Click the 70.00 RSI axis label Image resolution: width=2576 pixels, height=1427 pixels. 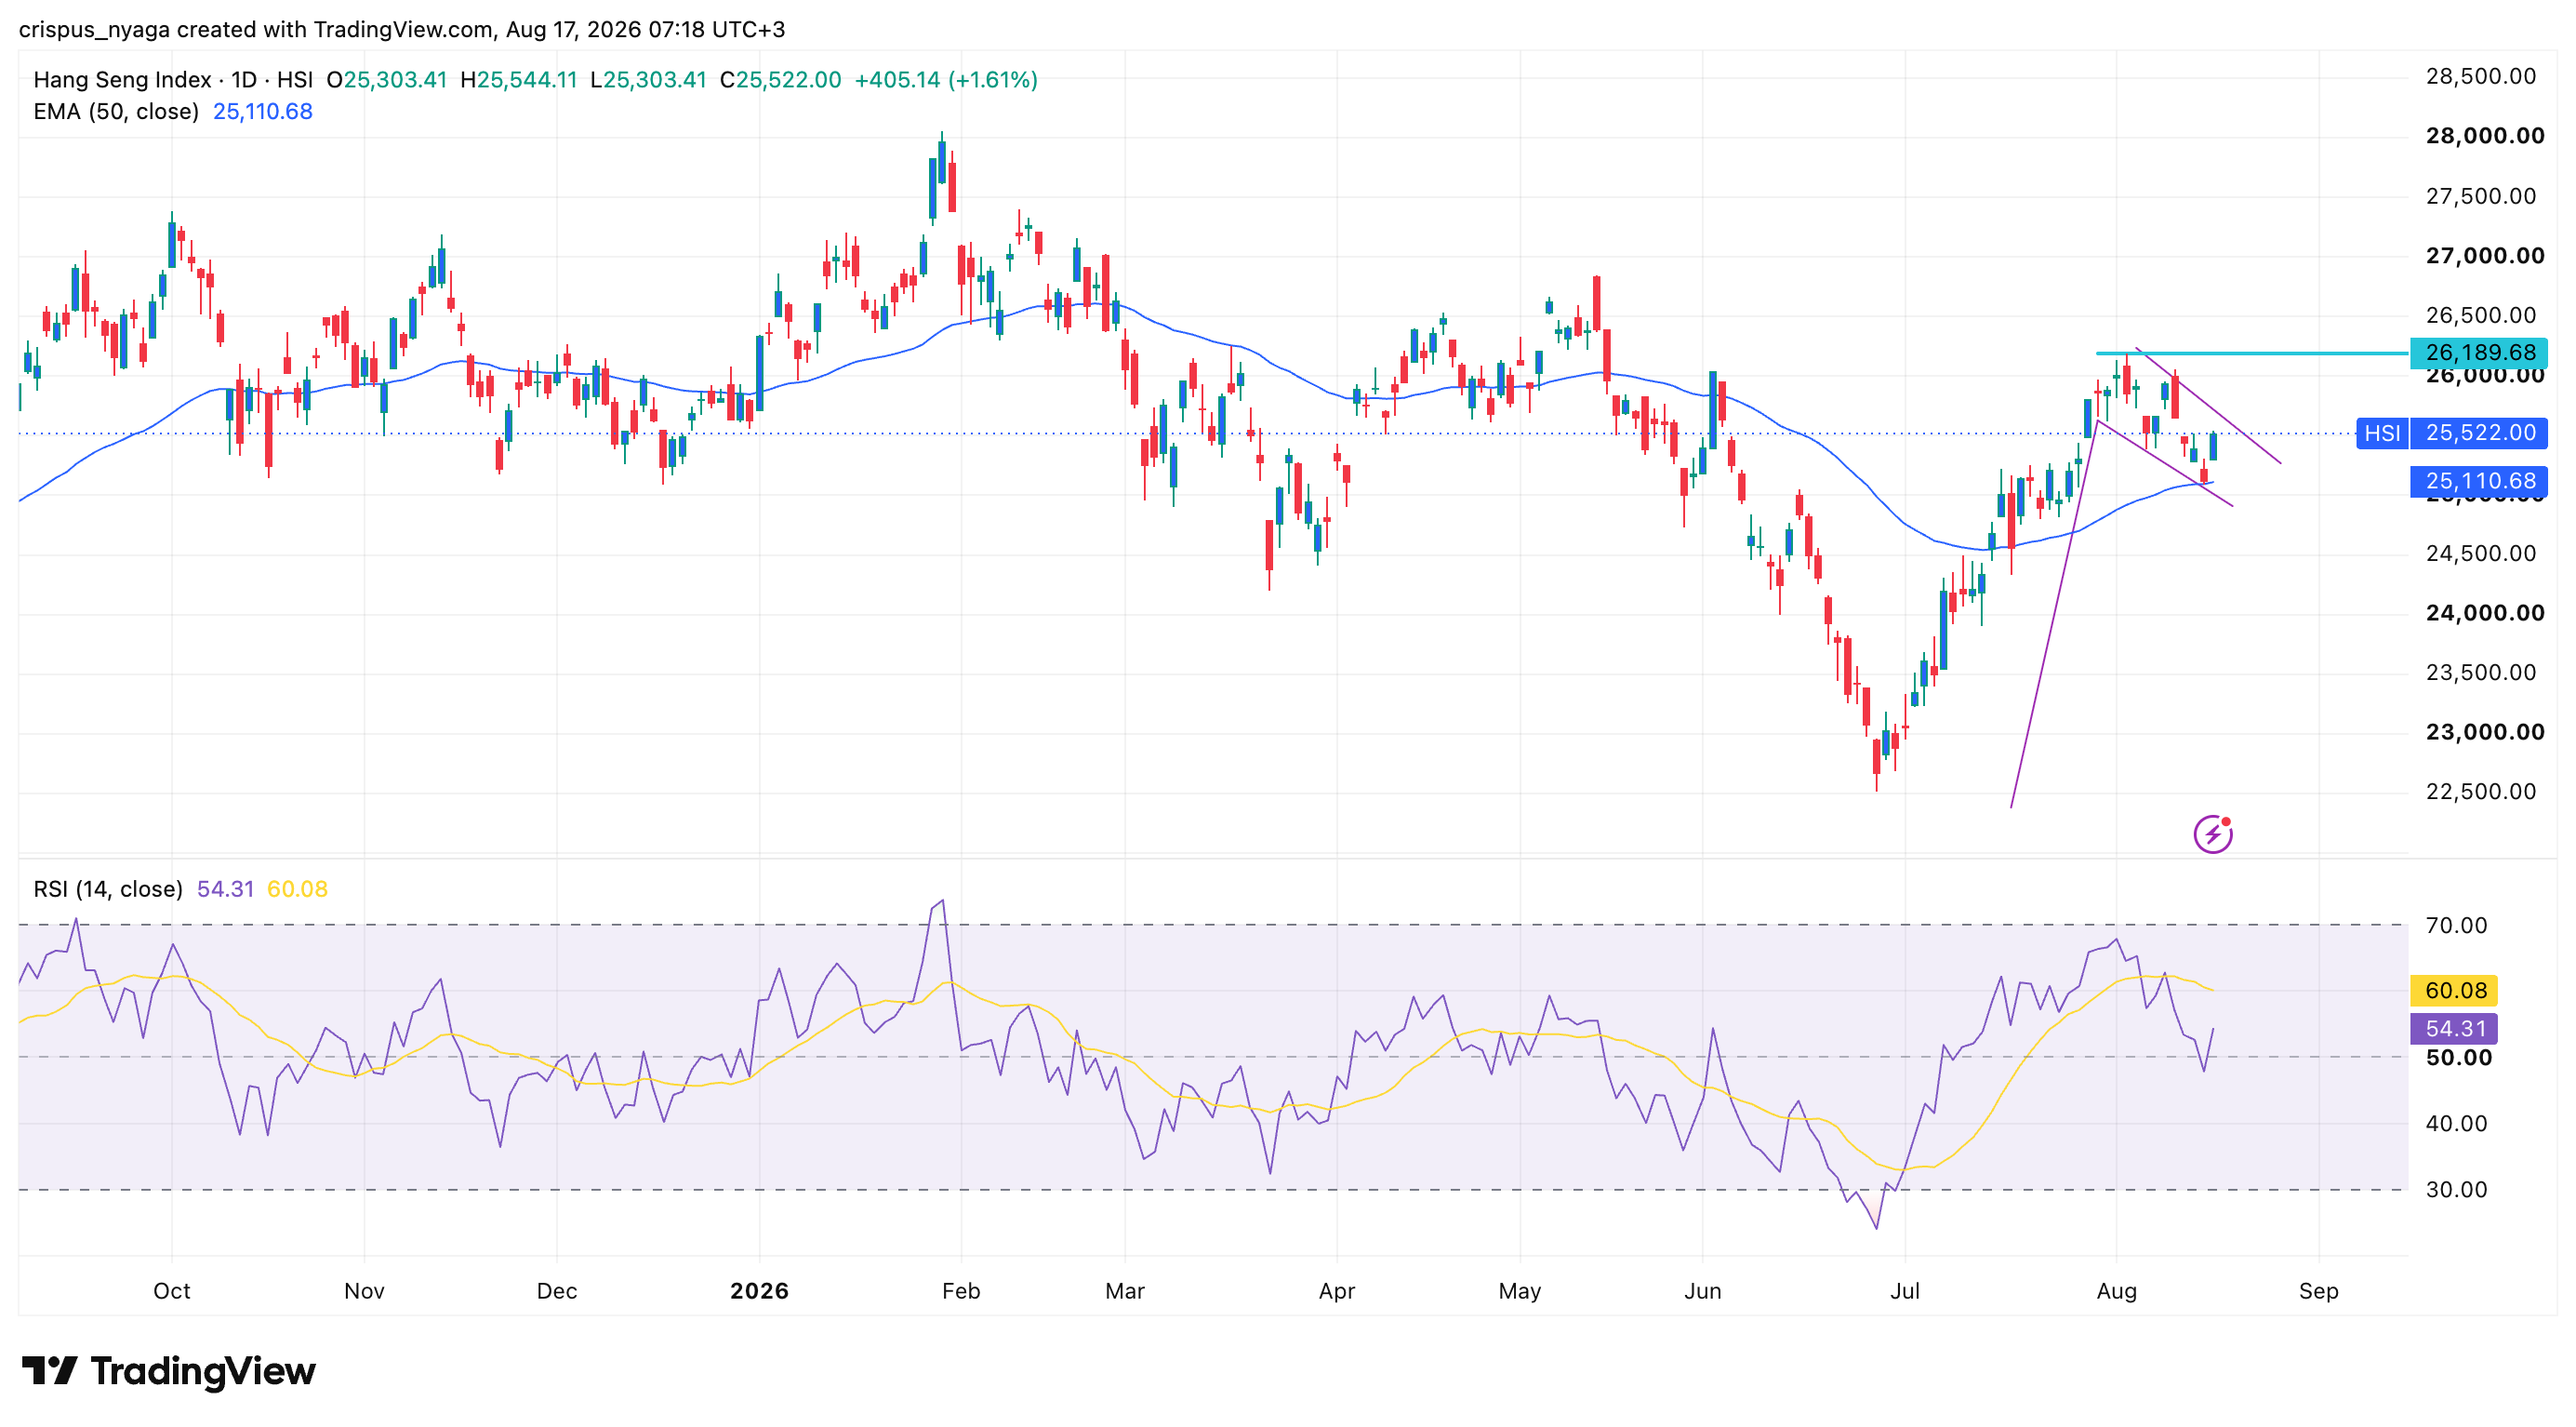click(2456, 925)
